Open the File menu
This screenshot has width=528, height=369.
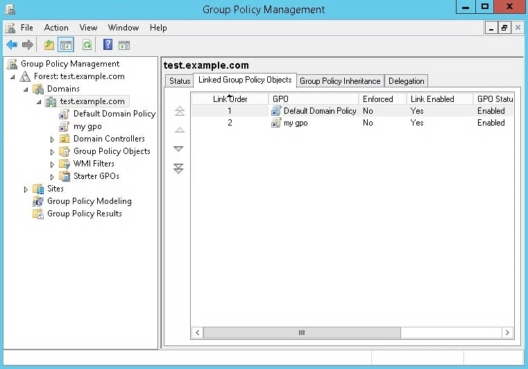click(27, 28)
